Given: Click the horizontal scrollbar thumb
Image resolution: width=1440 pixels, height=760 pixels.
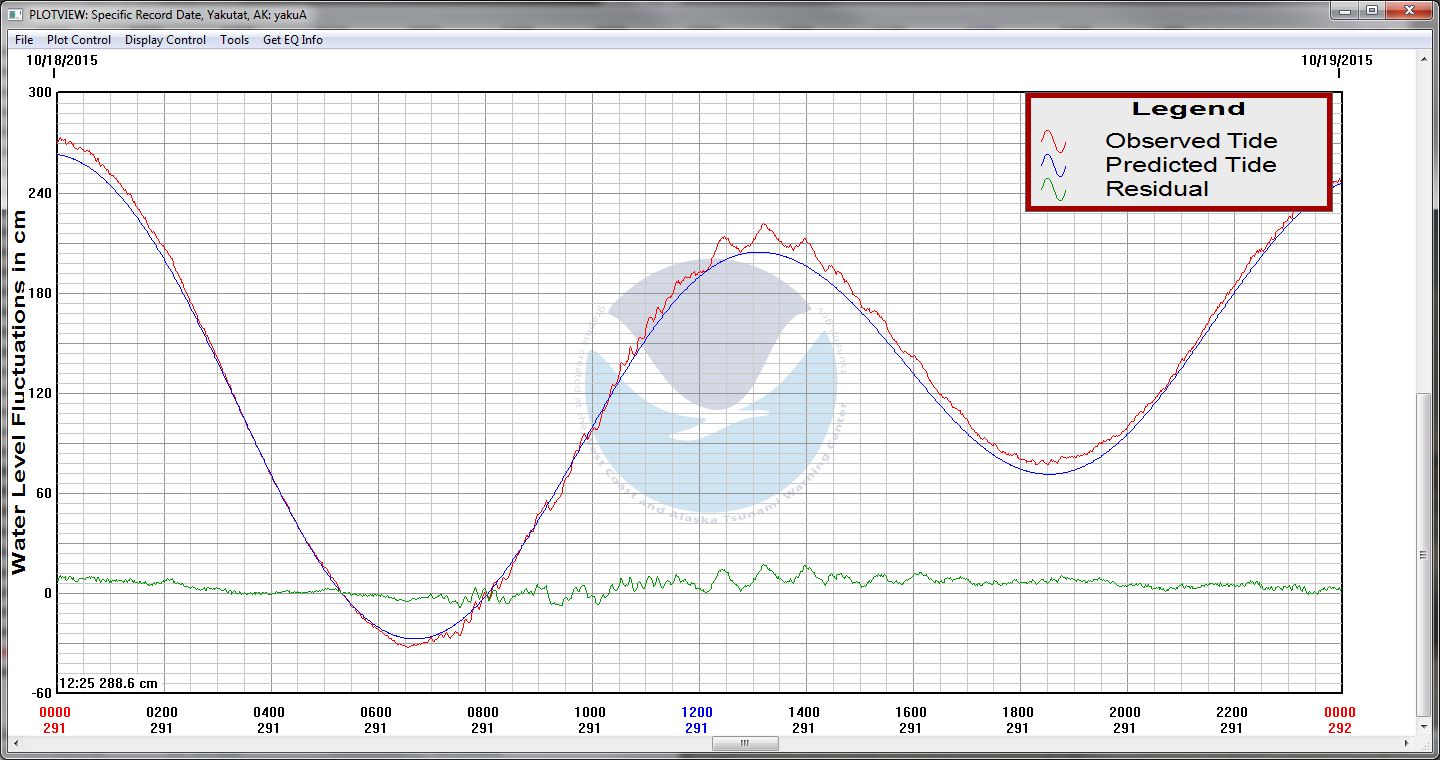Looking at the screenshot, I should (x=745, y=744).
